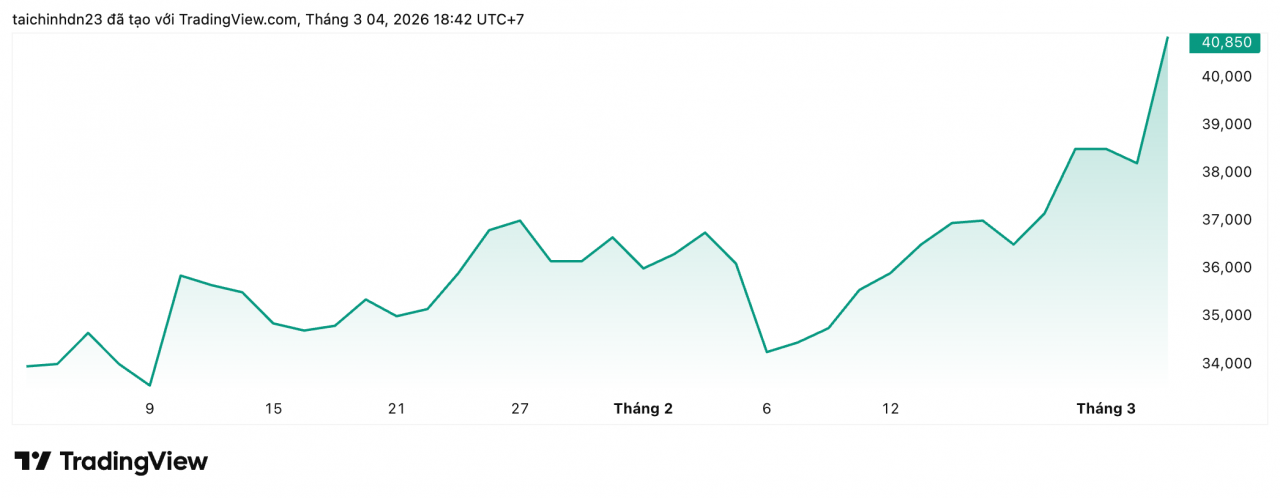The image size is (1280, 498).
Task: Click the date label 12 on time axis
Action: coord(890,408)
